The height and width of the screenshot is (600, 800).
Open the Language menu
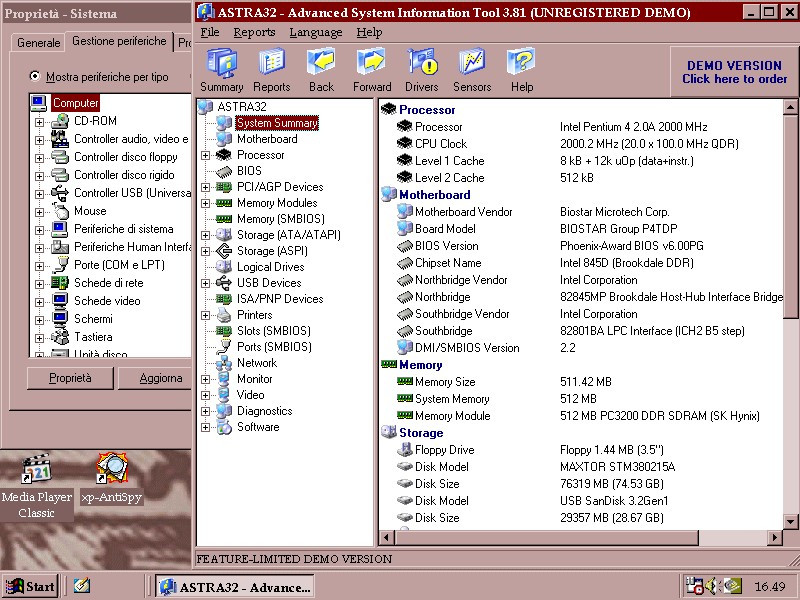coord(315,32)
